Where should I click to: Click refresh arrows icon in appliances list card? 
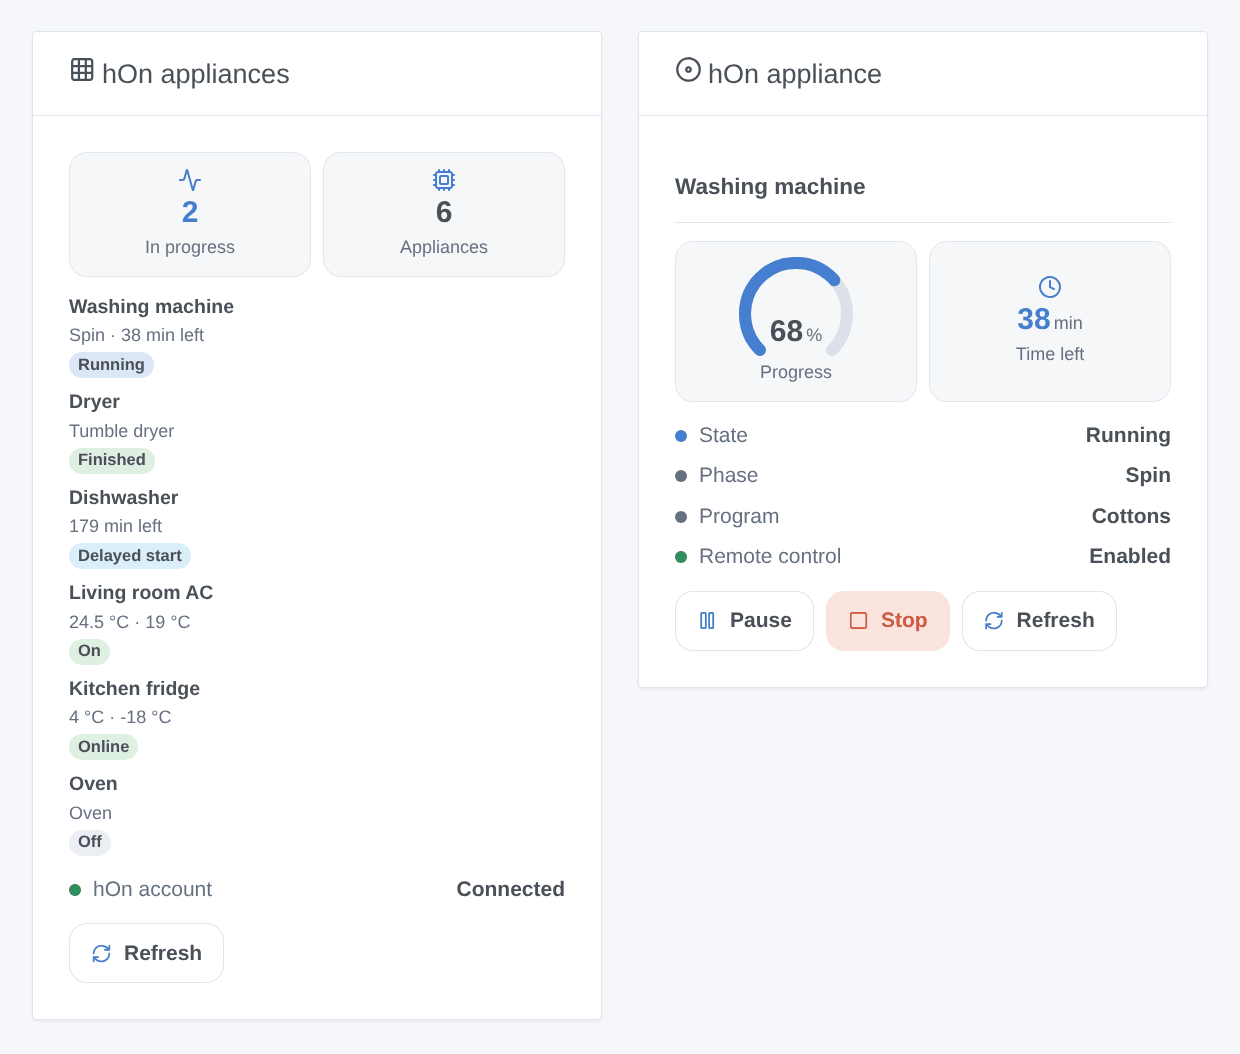101,954
